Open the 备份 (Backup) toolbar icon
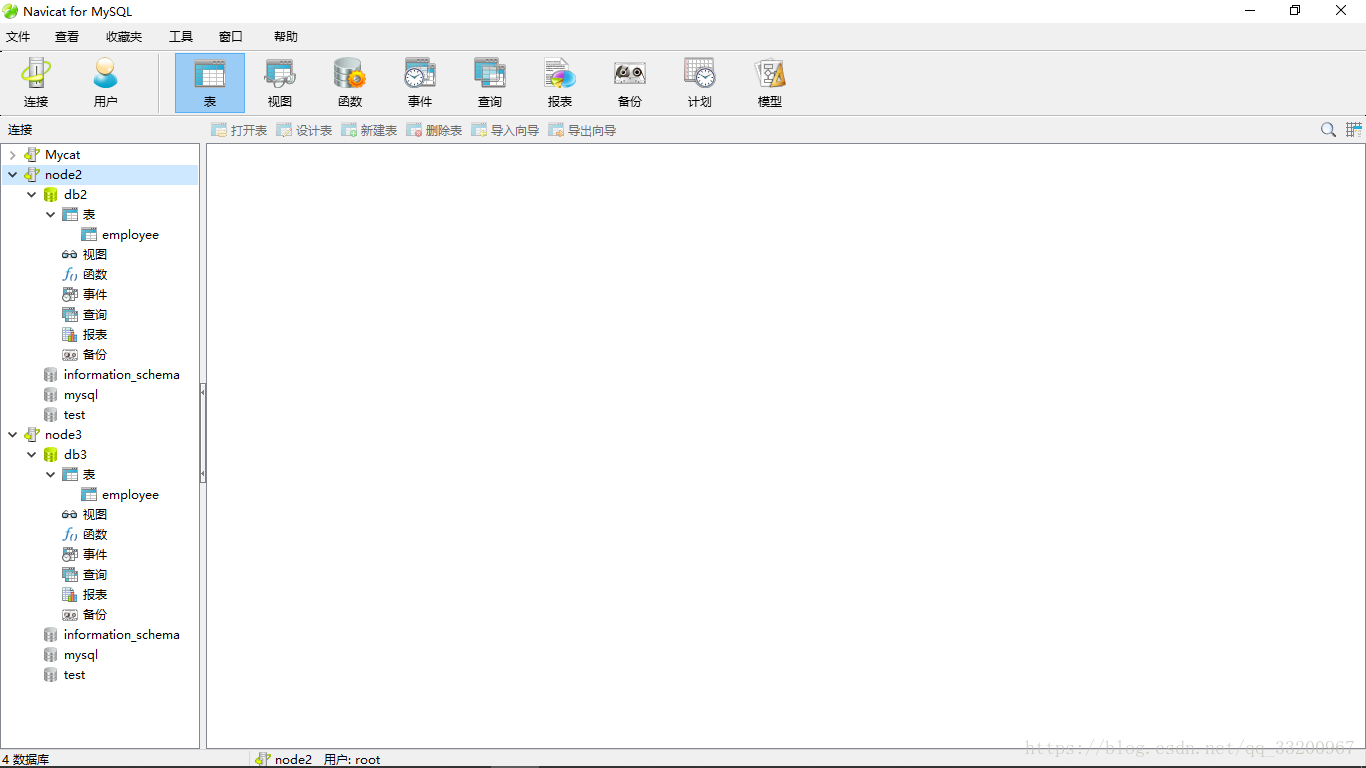This screenshot has height=768, width=1366. 630,82
